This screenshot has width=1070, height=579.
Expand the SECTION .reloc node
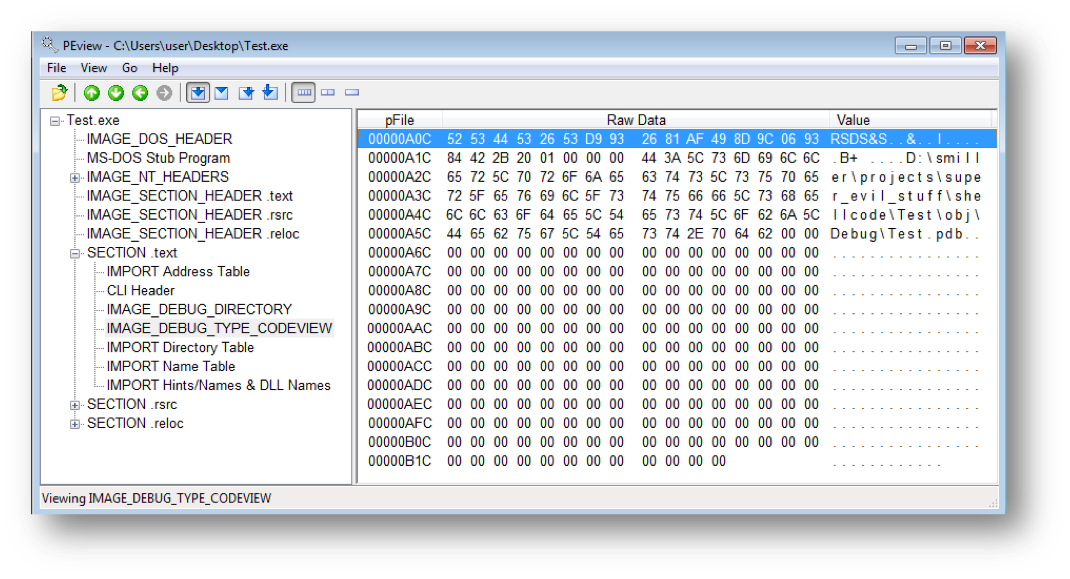pyautogui.click(x=74, y=424)
